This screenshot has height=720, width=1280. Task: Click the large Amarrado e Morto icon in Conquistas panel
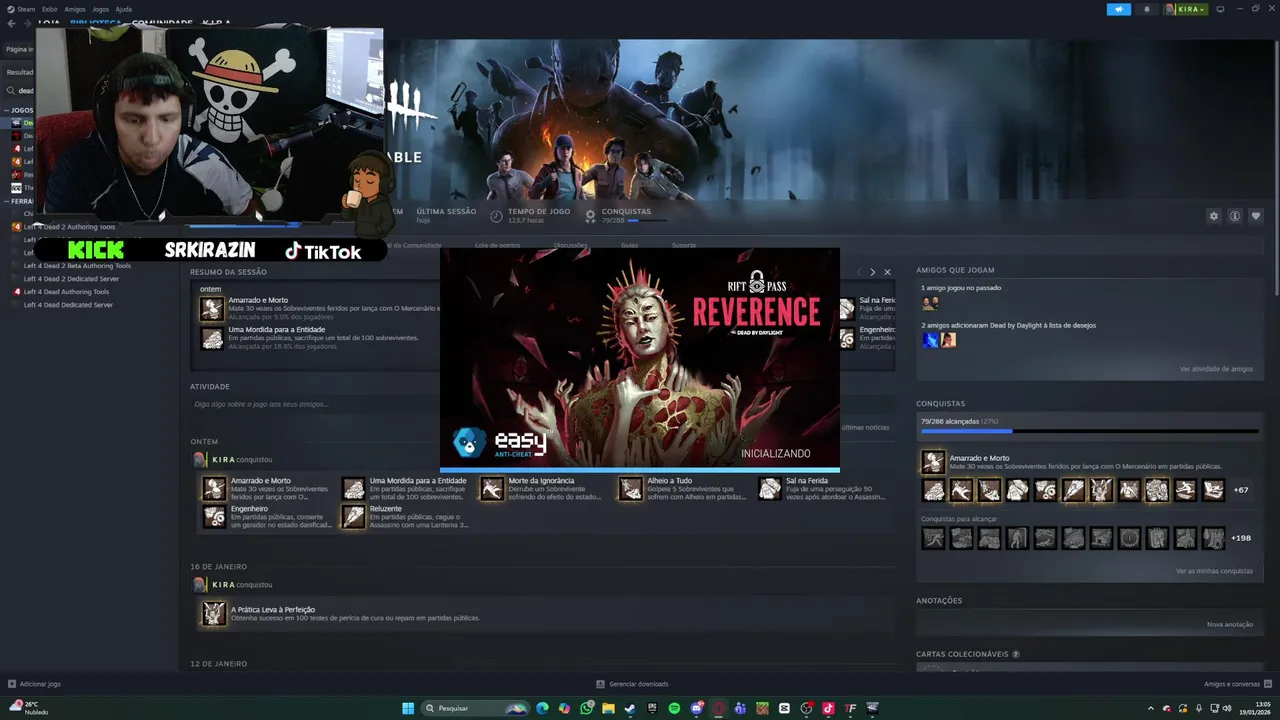point(933,462)
